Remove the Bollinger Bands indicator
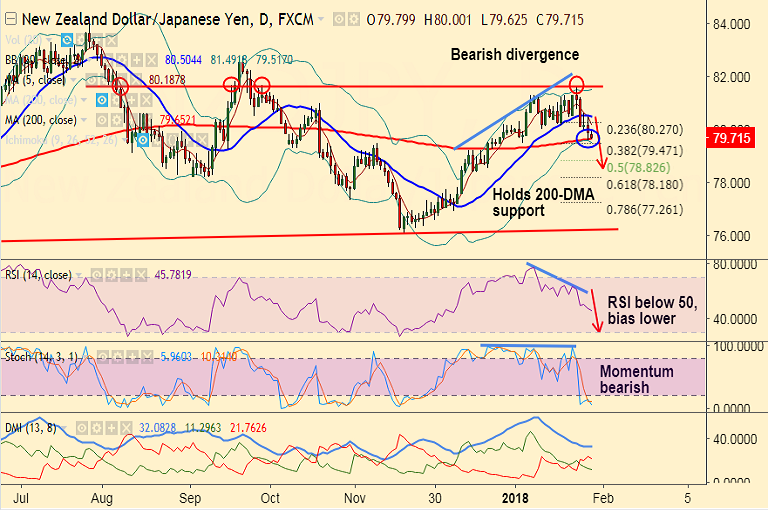The image size is (768, 513). [151, 60]
